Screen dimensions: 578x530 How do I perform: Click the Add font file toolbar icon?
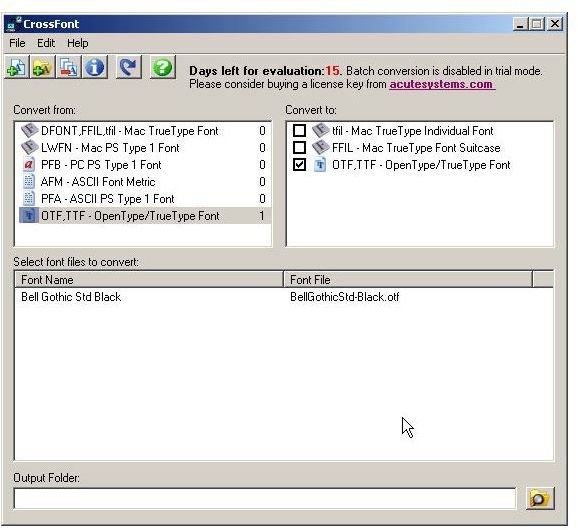pyautogui.click(x=16, y=67)
